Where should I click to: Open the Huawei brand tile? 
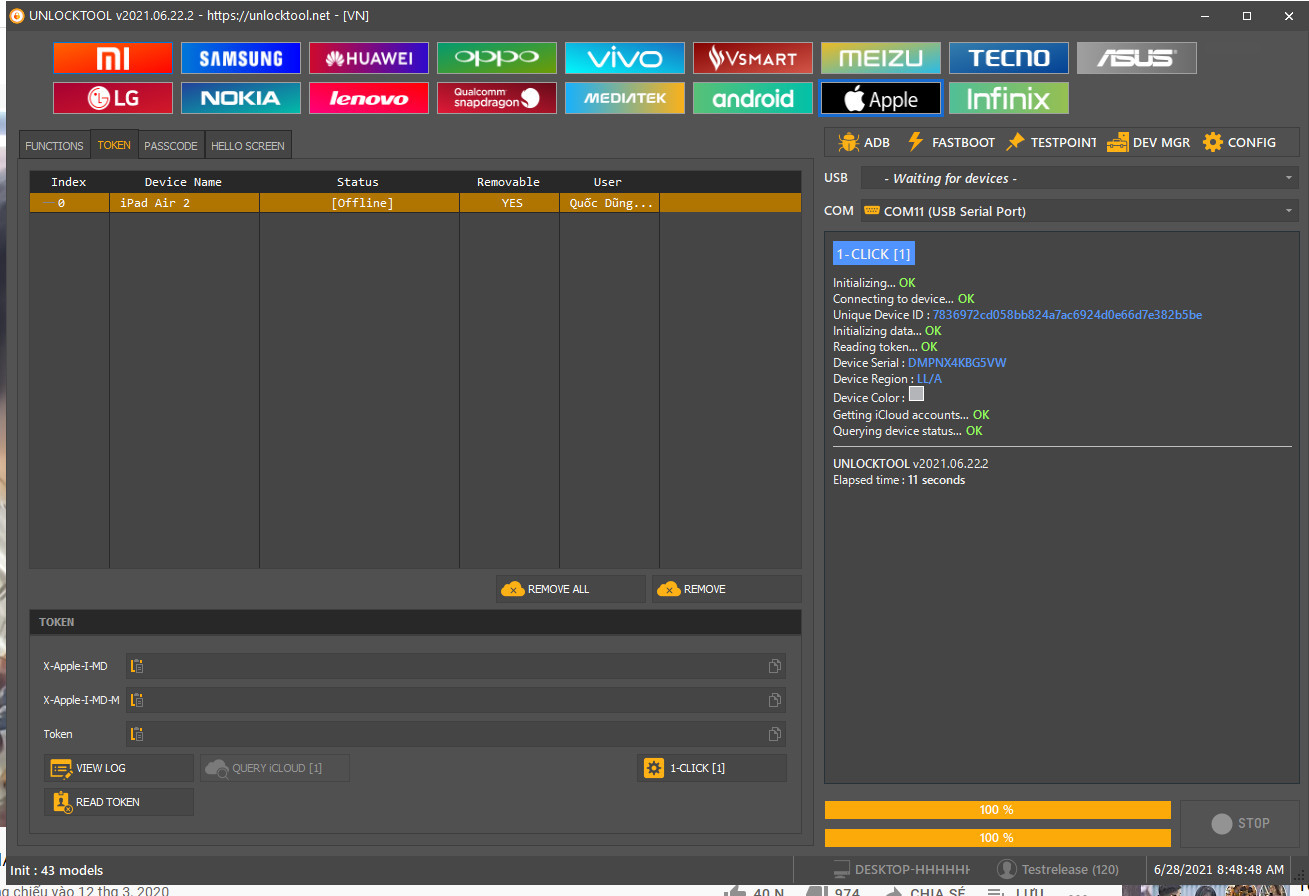pyautogui.click(x=369, y=58)
